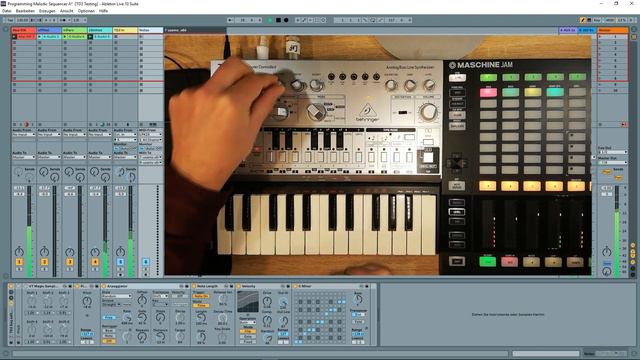Click the Arpeggiator Rate knob

point(127,318)
